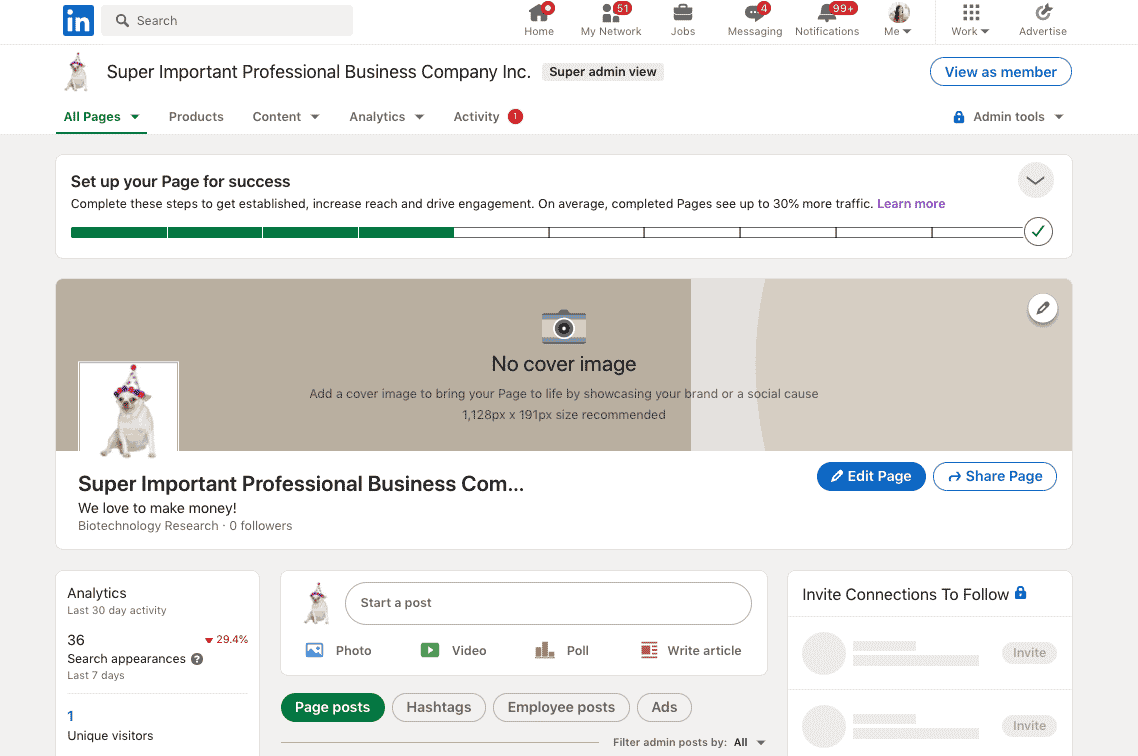Click the page setup progress bar
Screen dimensions: 1138x756
pos(547,232)
